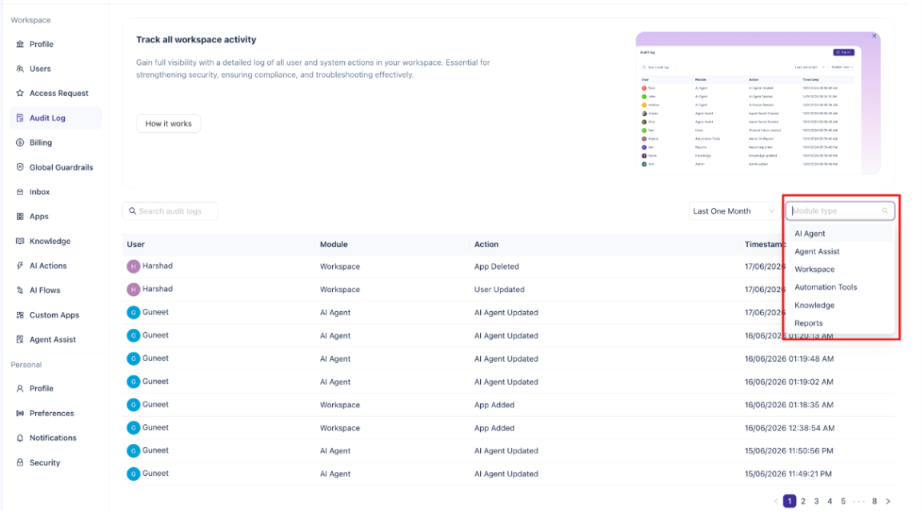Select the Access Request star icon
922x512 pixels.
click(20, 93)
